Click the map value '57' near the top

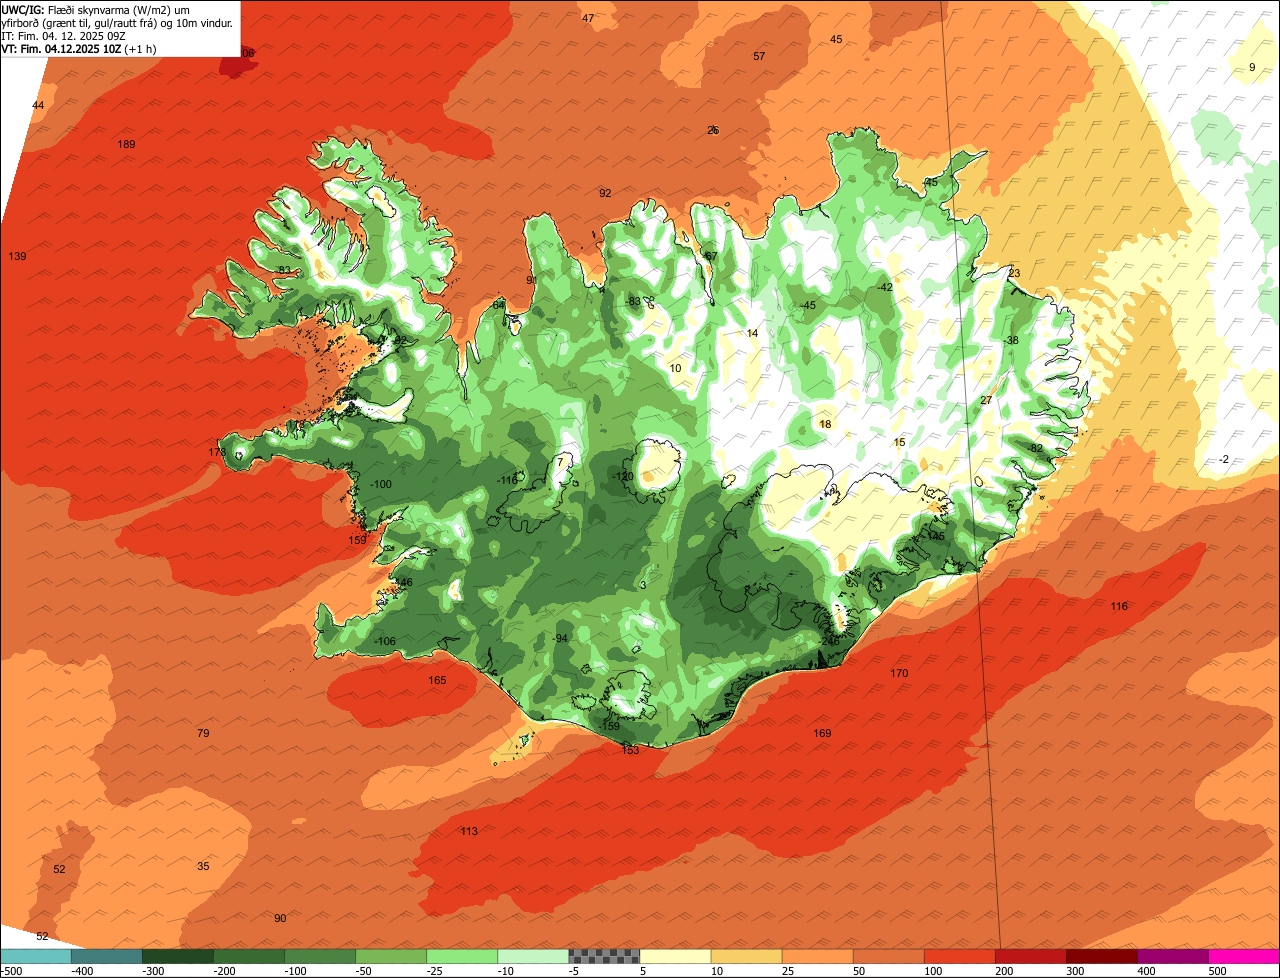(759, 57)
